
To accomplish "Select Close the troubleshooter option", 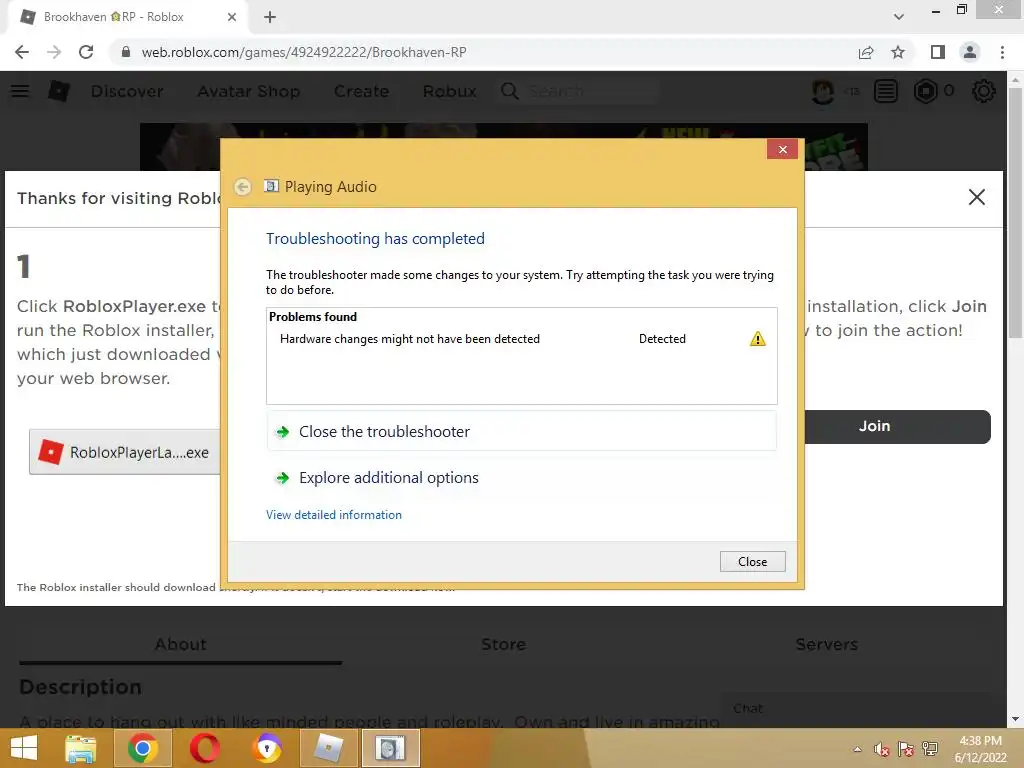I will tap(521, 432).
